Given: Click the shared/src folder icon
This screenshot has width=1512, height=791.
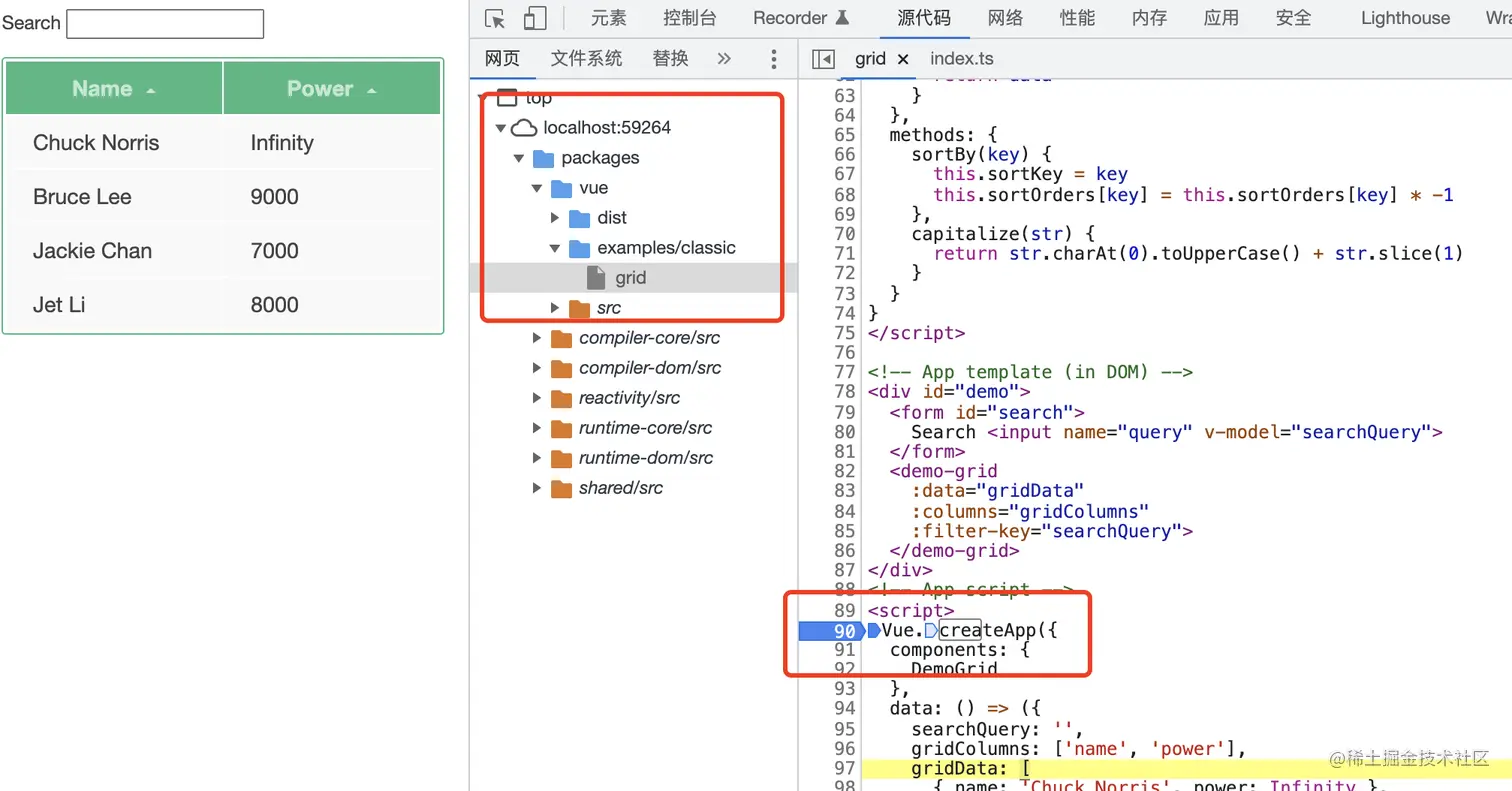Looking at the screenshot, I should pos(561,488).
